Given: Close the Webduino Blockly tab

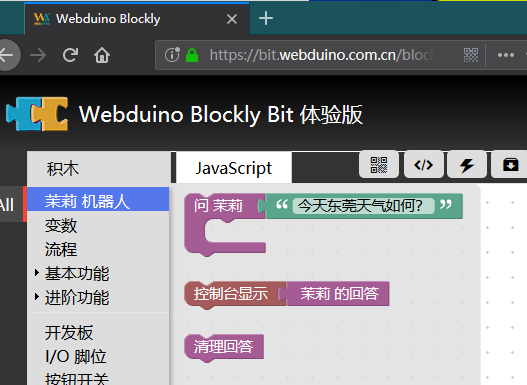Looking at the screenshot, I should [232, 19].
